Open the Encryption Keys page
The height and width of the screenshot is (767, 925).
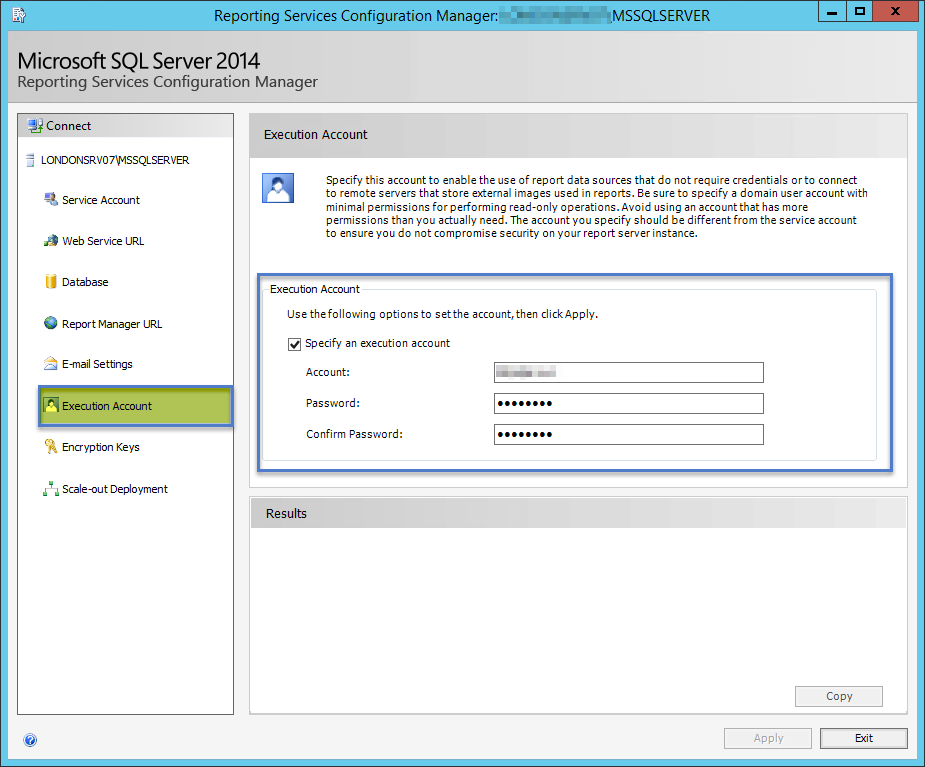101,447
